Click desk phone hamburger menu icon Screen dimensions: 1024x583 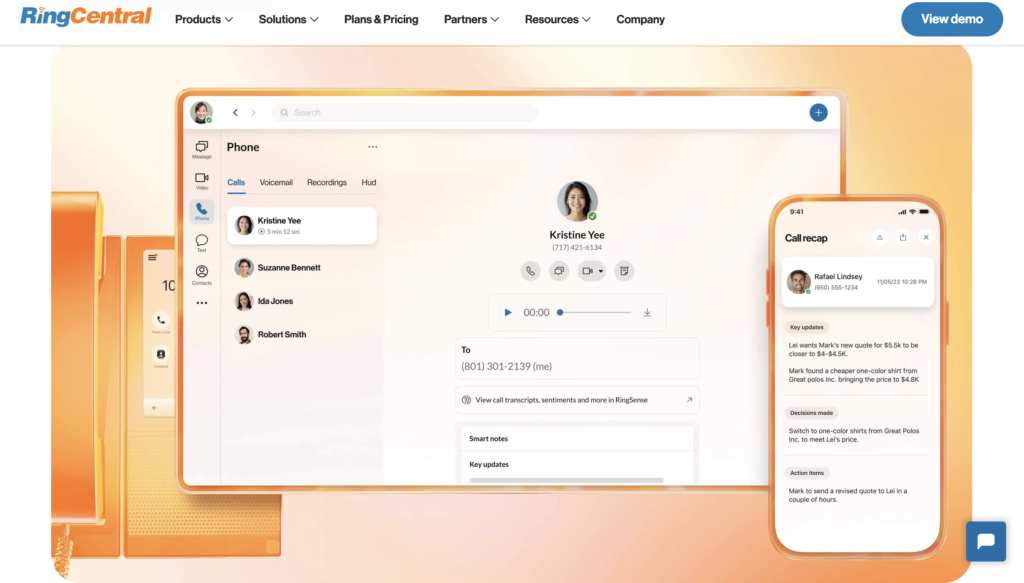pos(152,257)
